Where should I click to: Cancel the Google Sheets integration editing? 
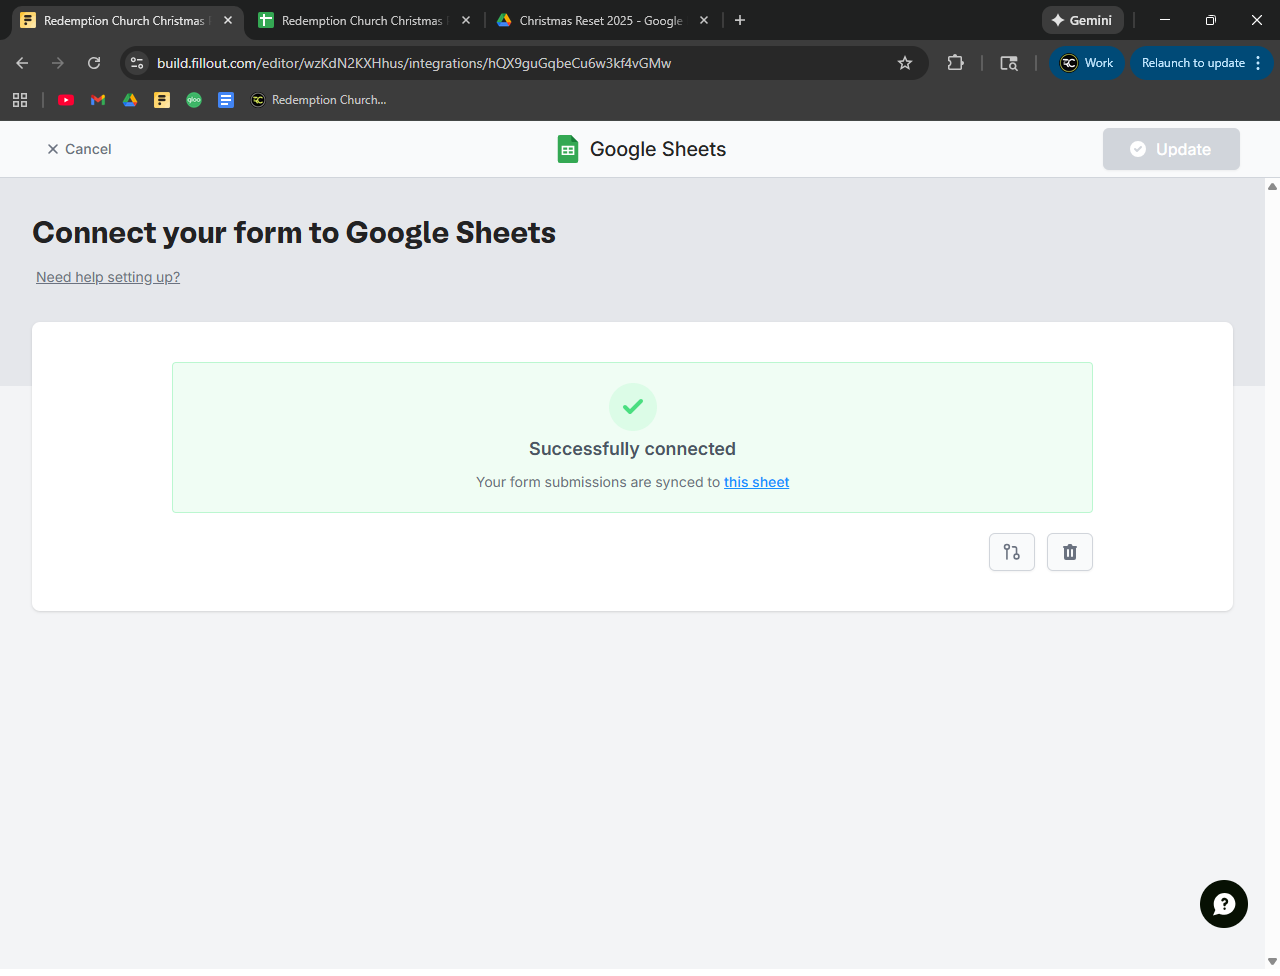click(79, 149)
